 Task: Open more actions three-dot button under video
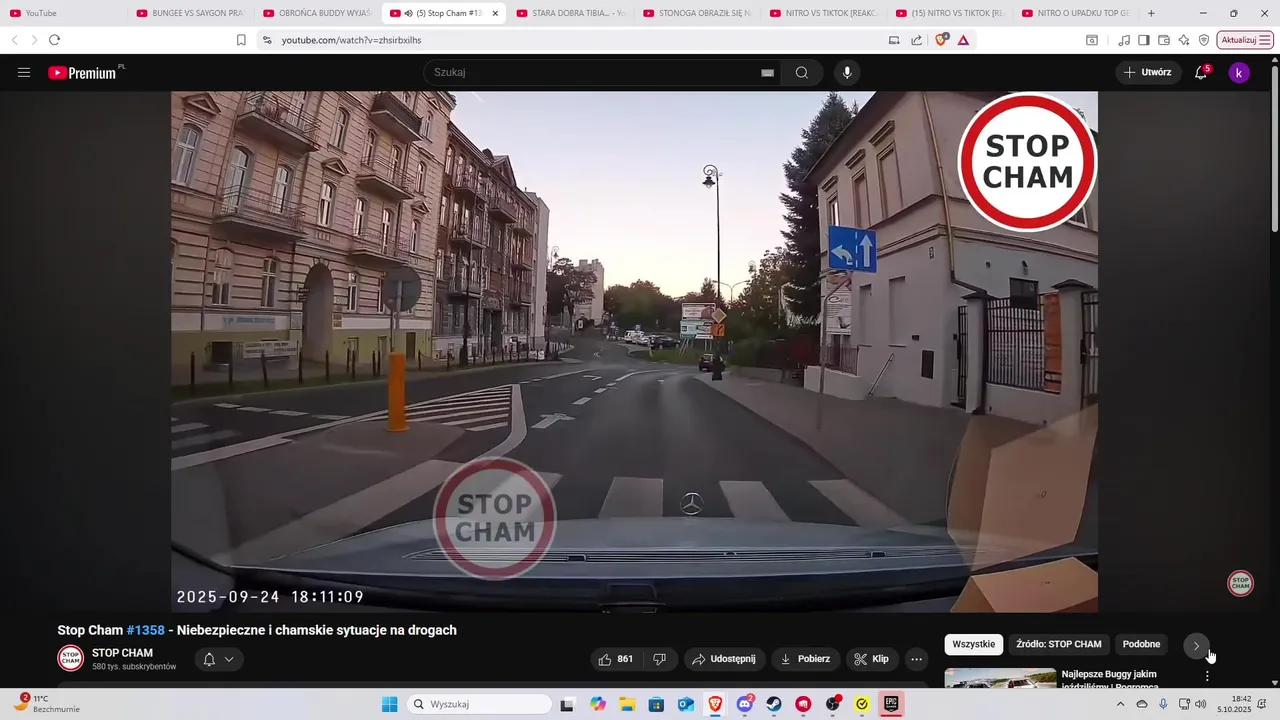pyautogui.click(x=916, y=659)
